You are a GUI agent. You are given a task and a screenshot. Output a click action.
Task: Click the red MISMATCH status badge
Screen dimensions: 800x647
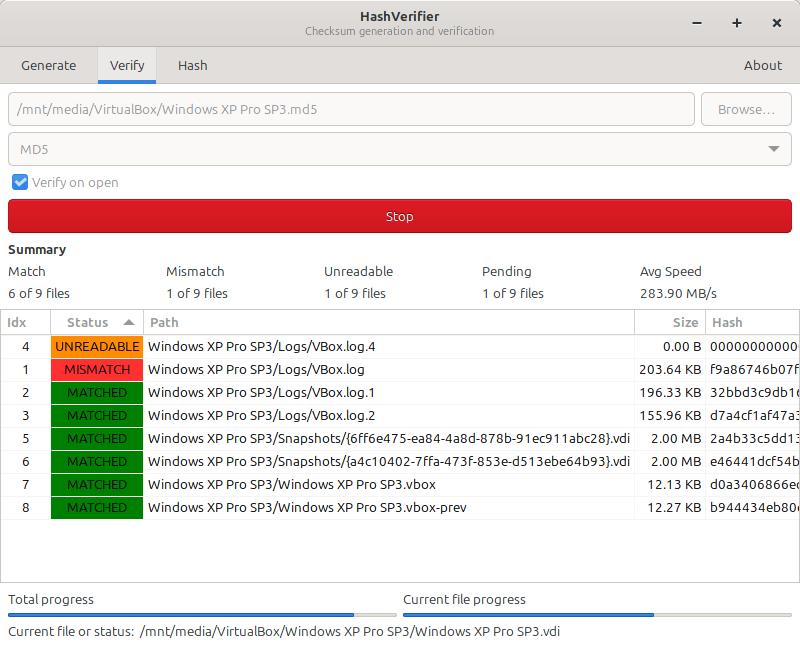click(x=97, y=370)
